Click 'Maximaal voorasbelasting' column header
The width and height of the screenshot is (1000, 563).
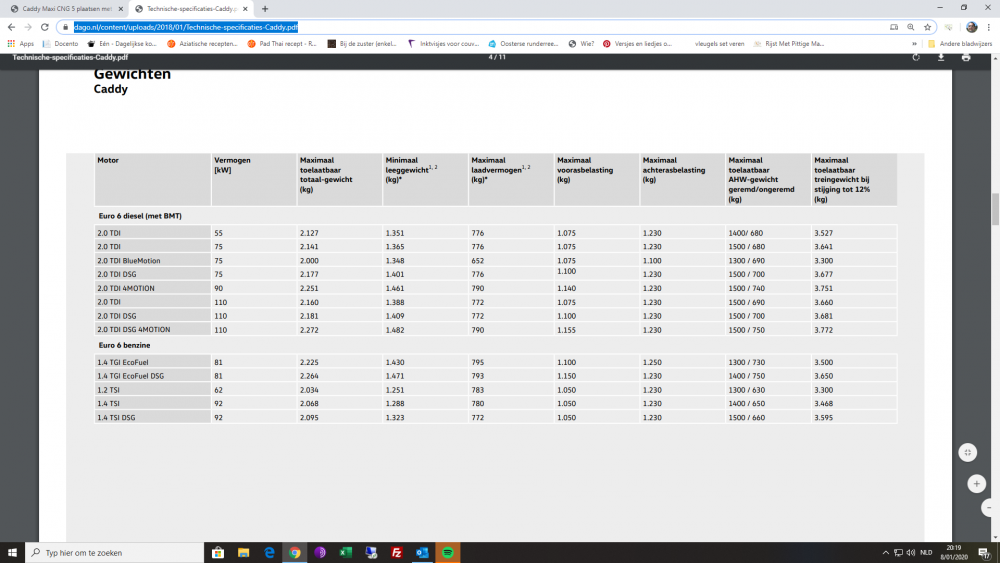pos(596,179)
